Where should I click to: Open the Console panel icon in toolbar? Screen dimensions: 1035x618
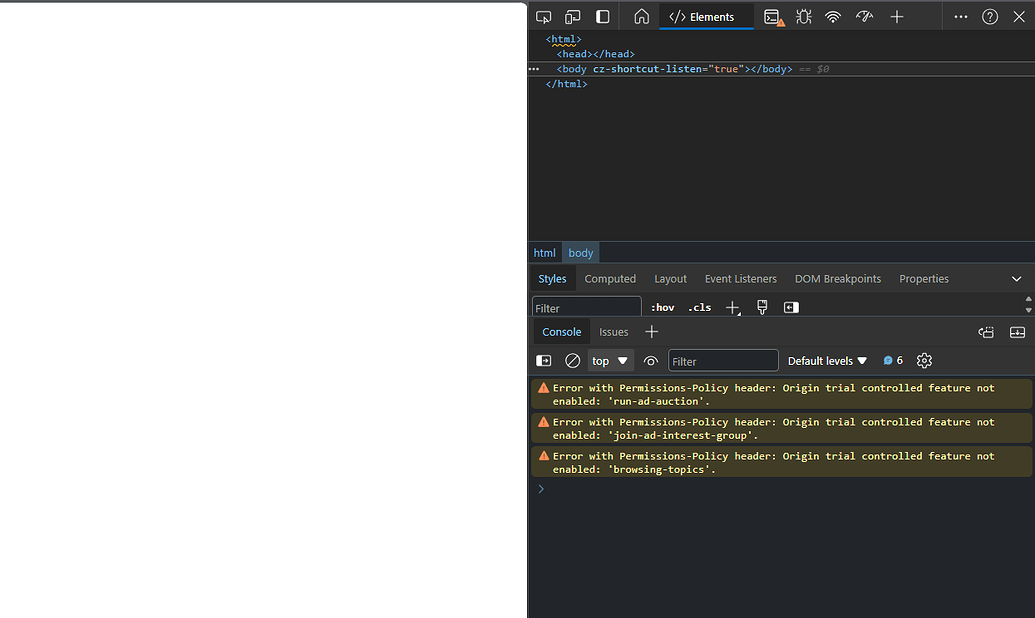point(773,17)
